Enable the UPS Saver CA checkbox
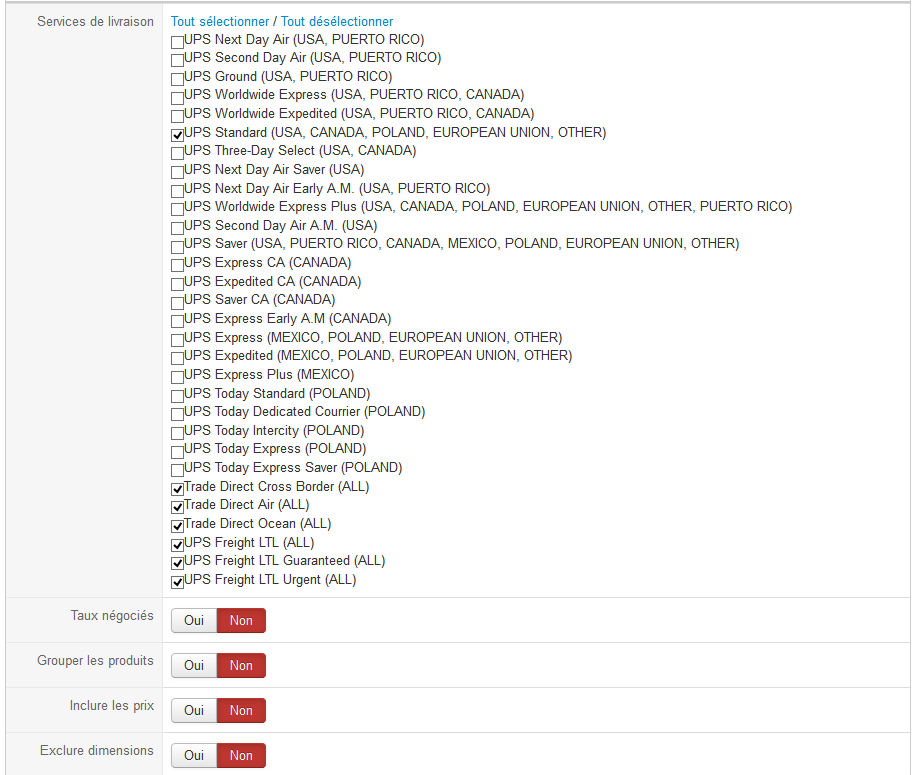Image resolution: width=918 pixels, height=775 pixels. click(177, 303)
